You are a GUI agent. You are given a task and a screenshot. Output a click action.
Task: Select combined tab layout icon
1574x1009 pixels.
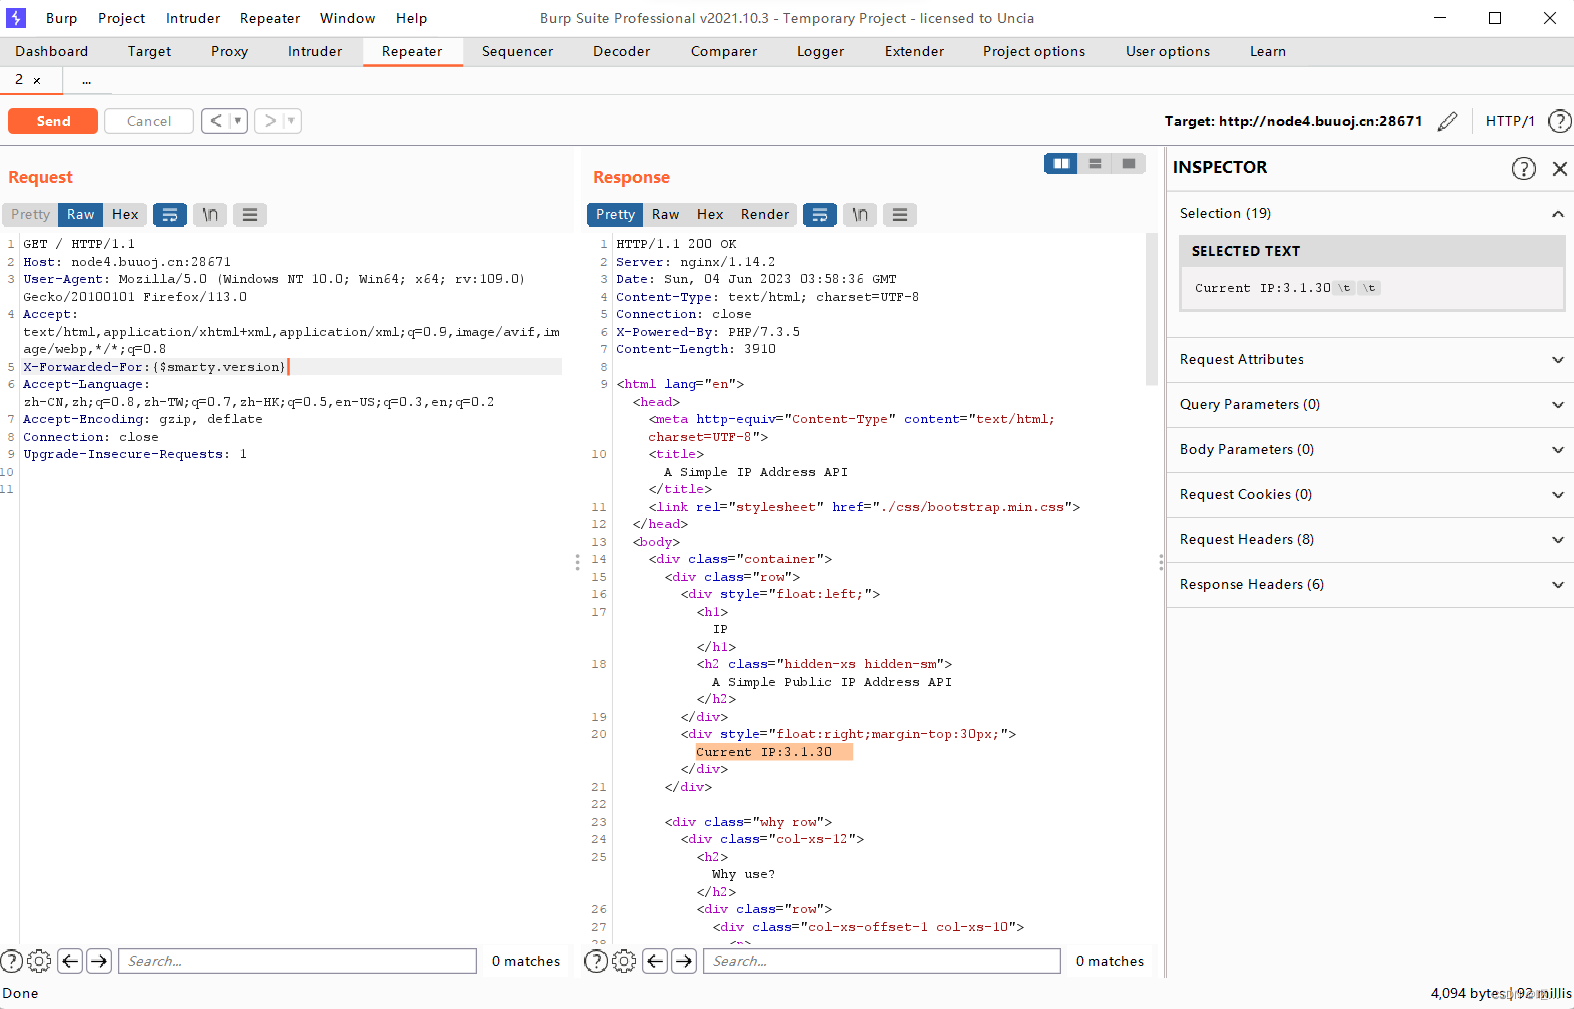tap(1129, 163)
